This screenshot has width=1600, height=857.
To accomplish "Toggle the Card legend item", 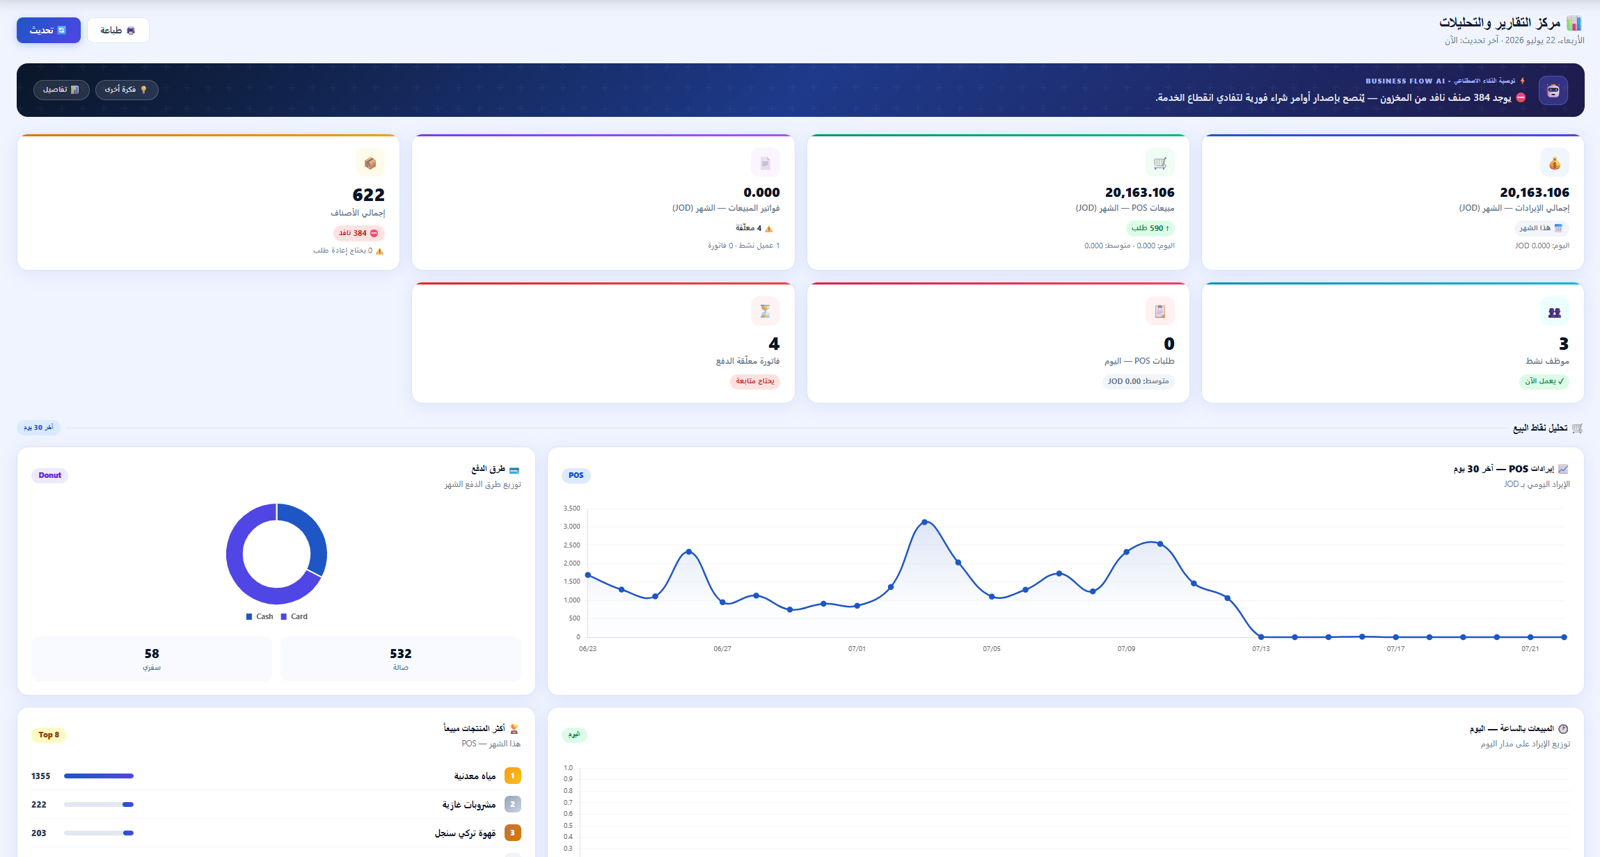I will click(294, 617).
